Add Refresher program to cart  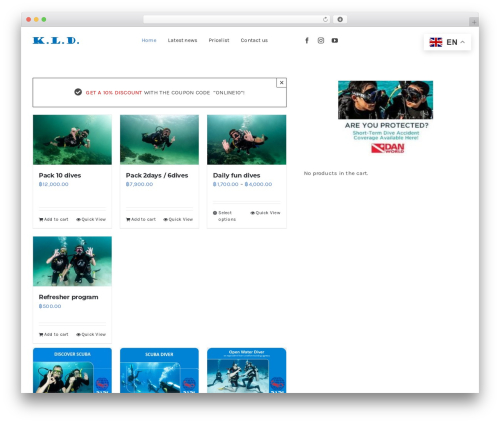point(54,334)
